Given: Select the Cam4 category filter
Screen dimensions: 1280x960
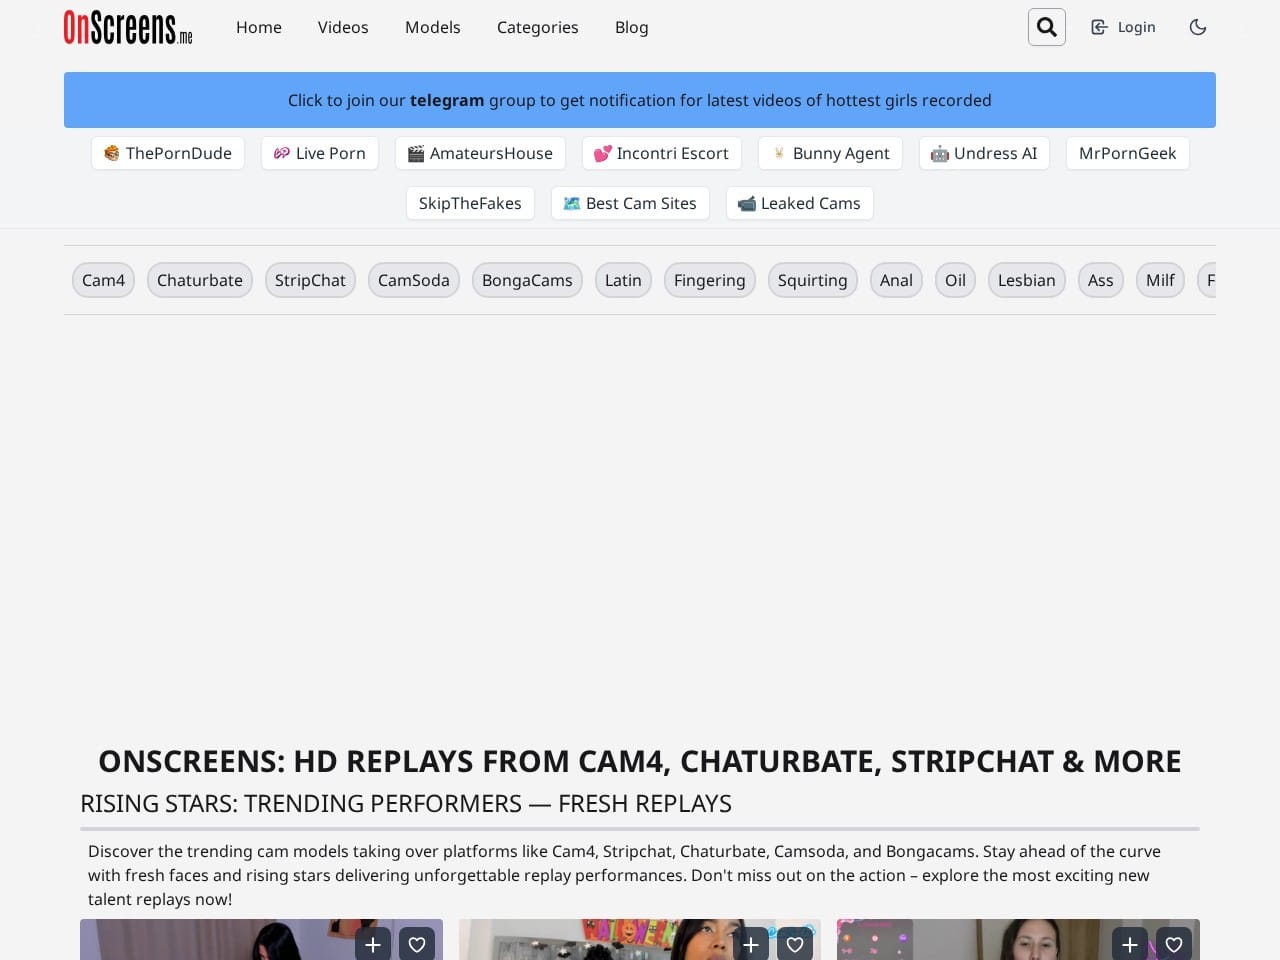Looking at the screenshot, I should pos(103,280).
